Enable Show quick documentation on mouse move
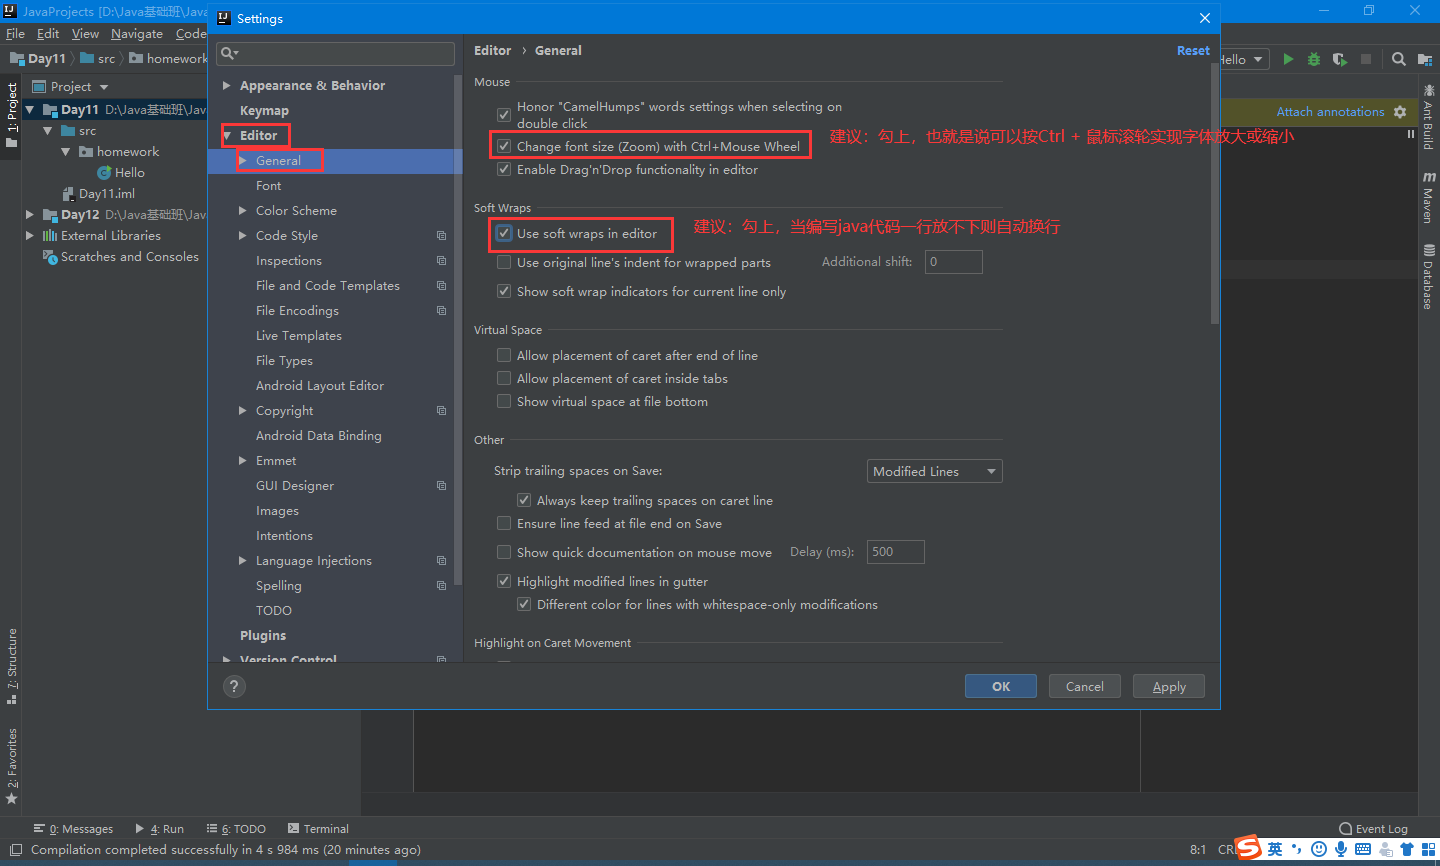Viewport: 1440px width, 866px height. click(504, 552)
